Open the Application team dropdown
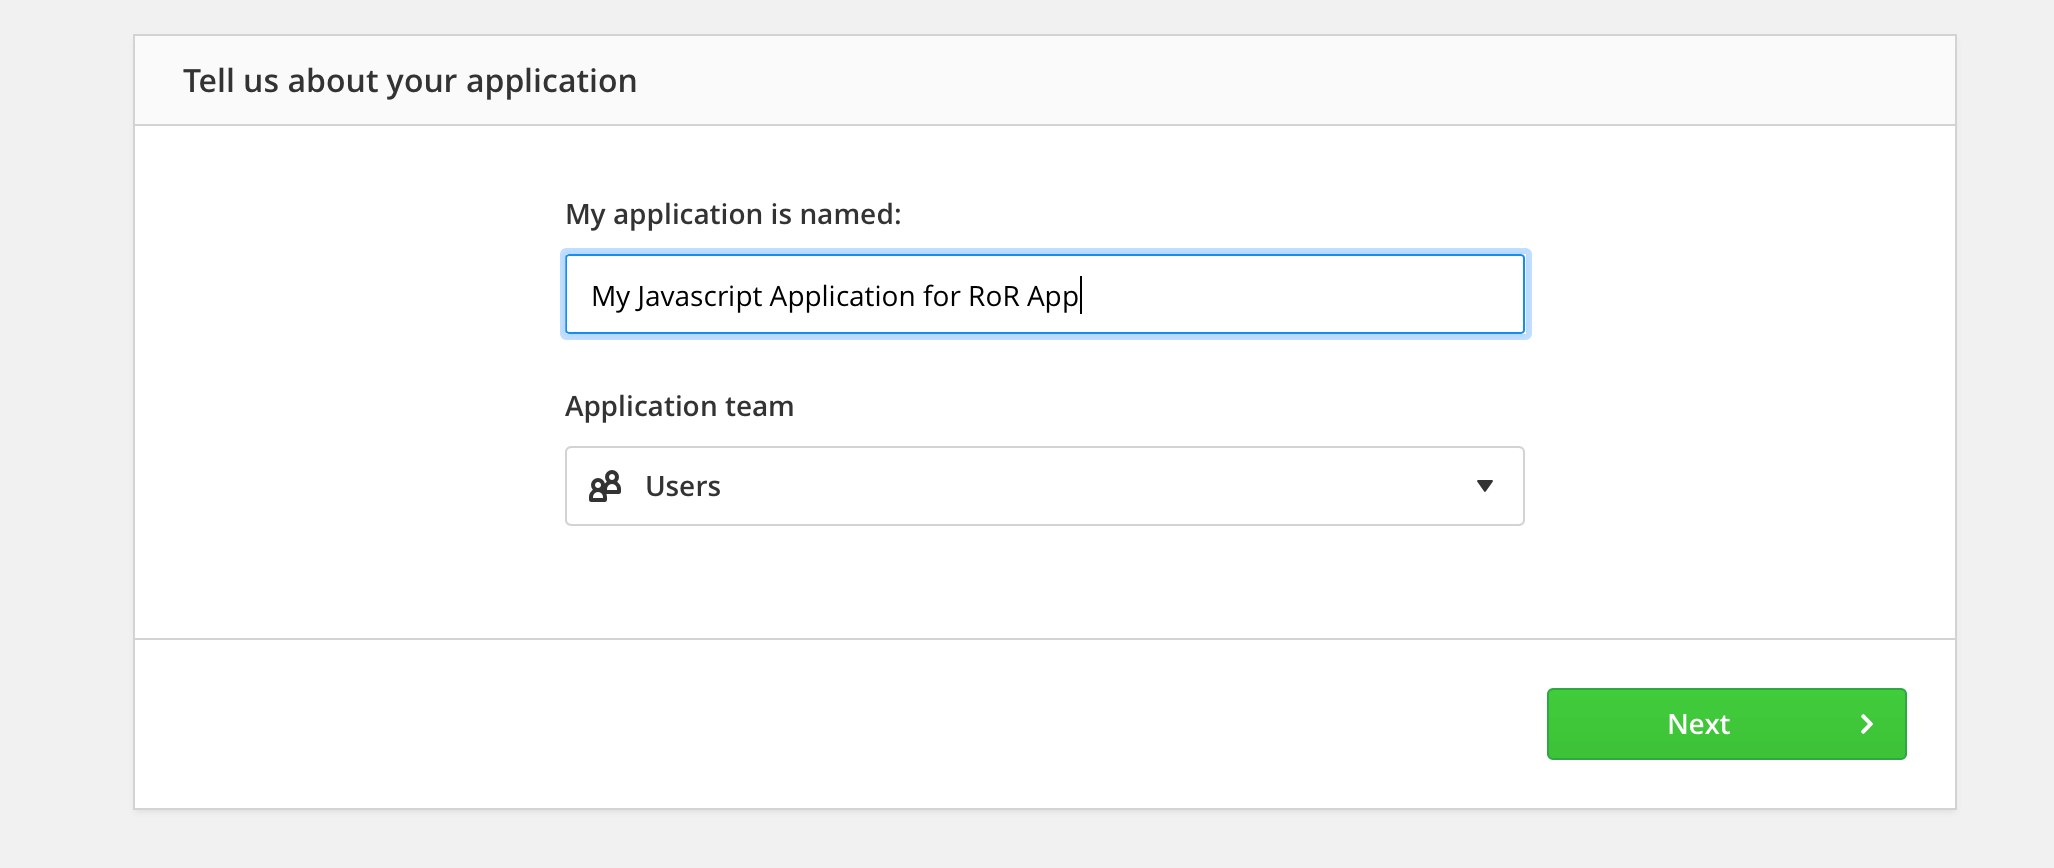The height and width of the screenshot is (868, 2054). [1045, 486]
